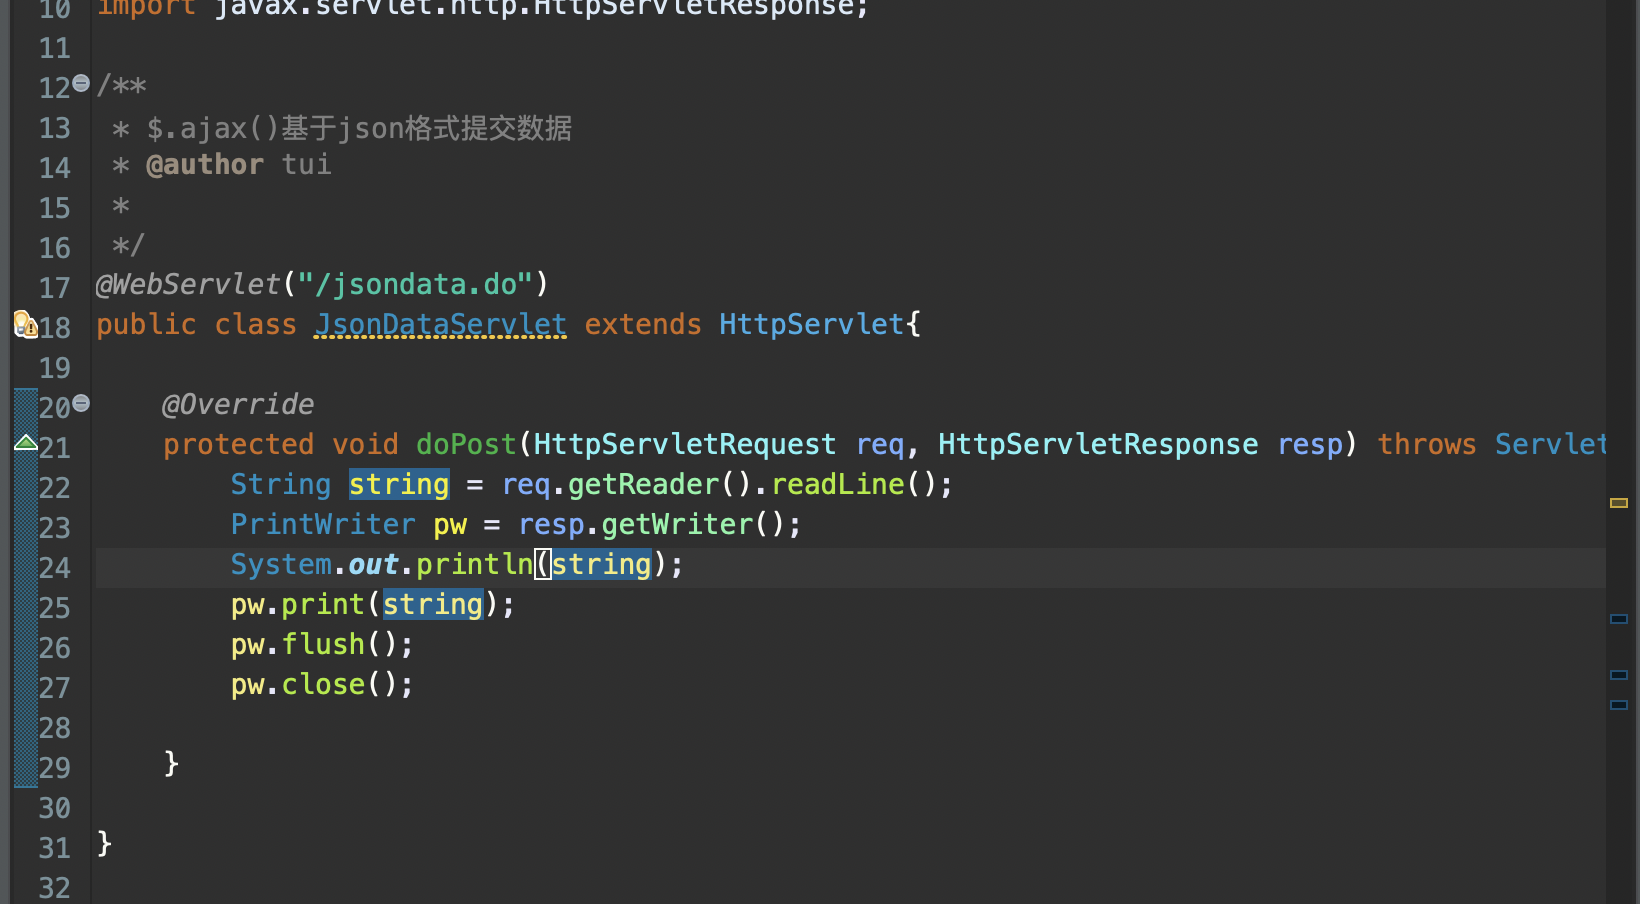Click the HttpServletRequest parameter type
This screenshot has height=904, width=1640.
pyautogui.click(x=684, y=444)
